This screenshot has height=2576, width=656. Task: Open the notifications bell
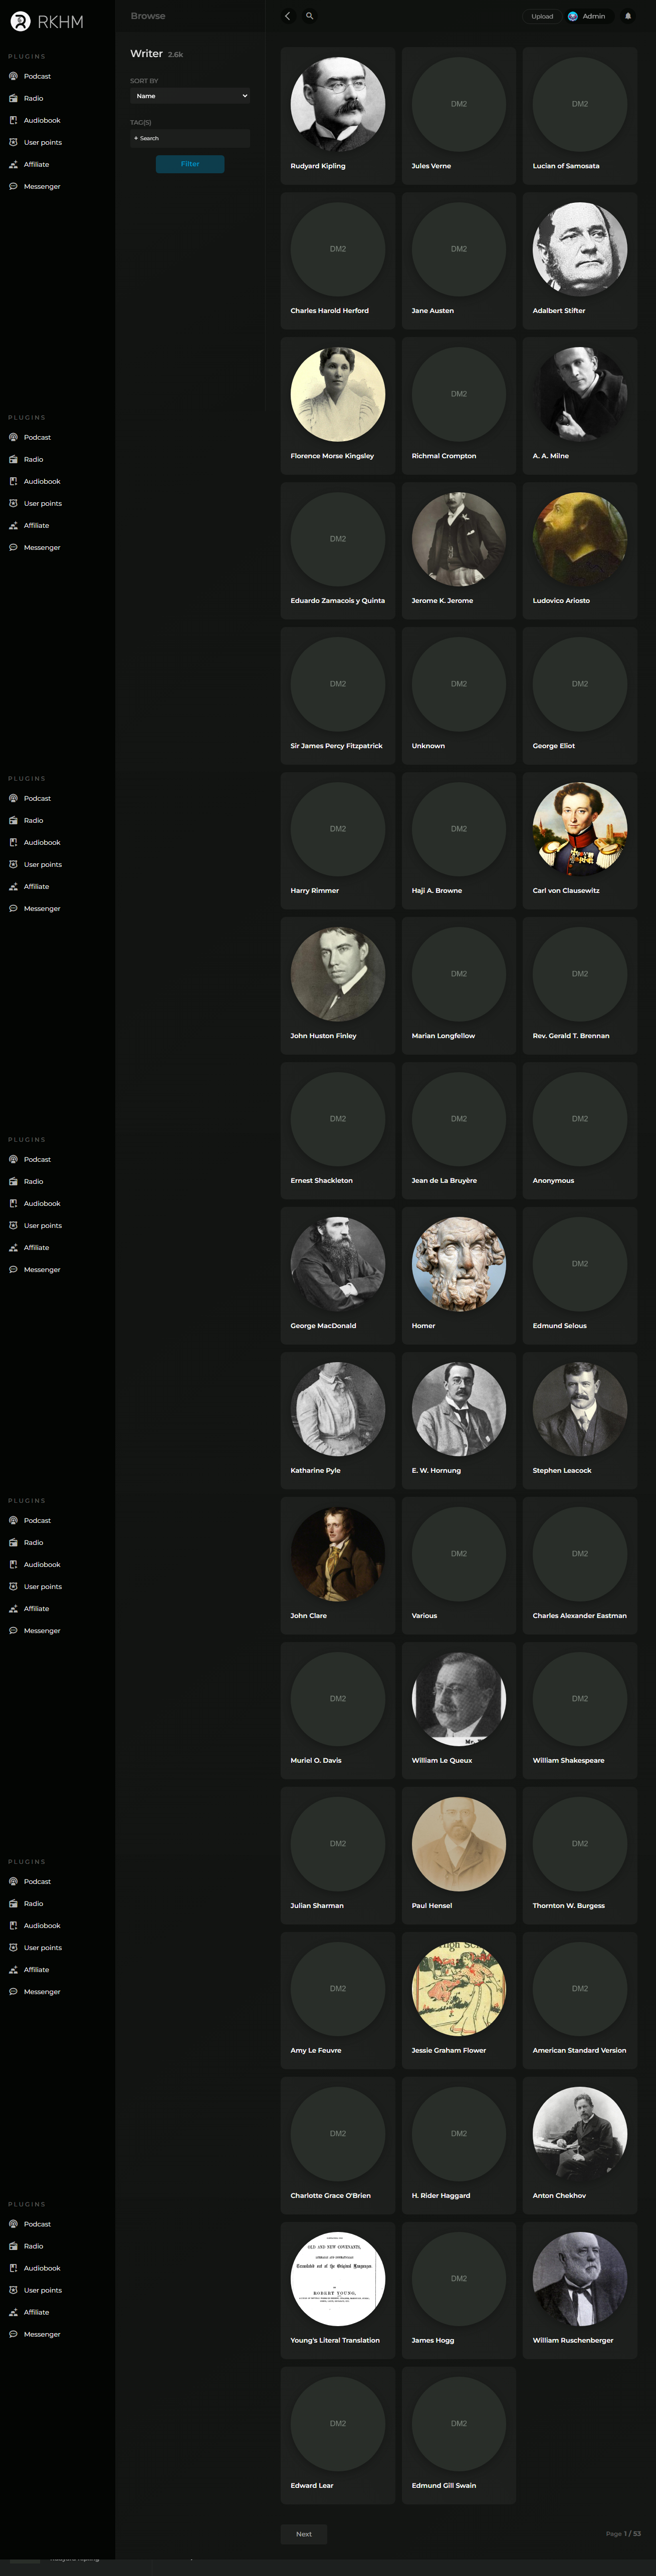pos(628,16)
